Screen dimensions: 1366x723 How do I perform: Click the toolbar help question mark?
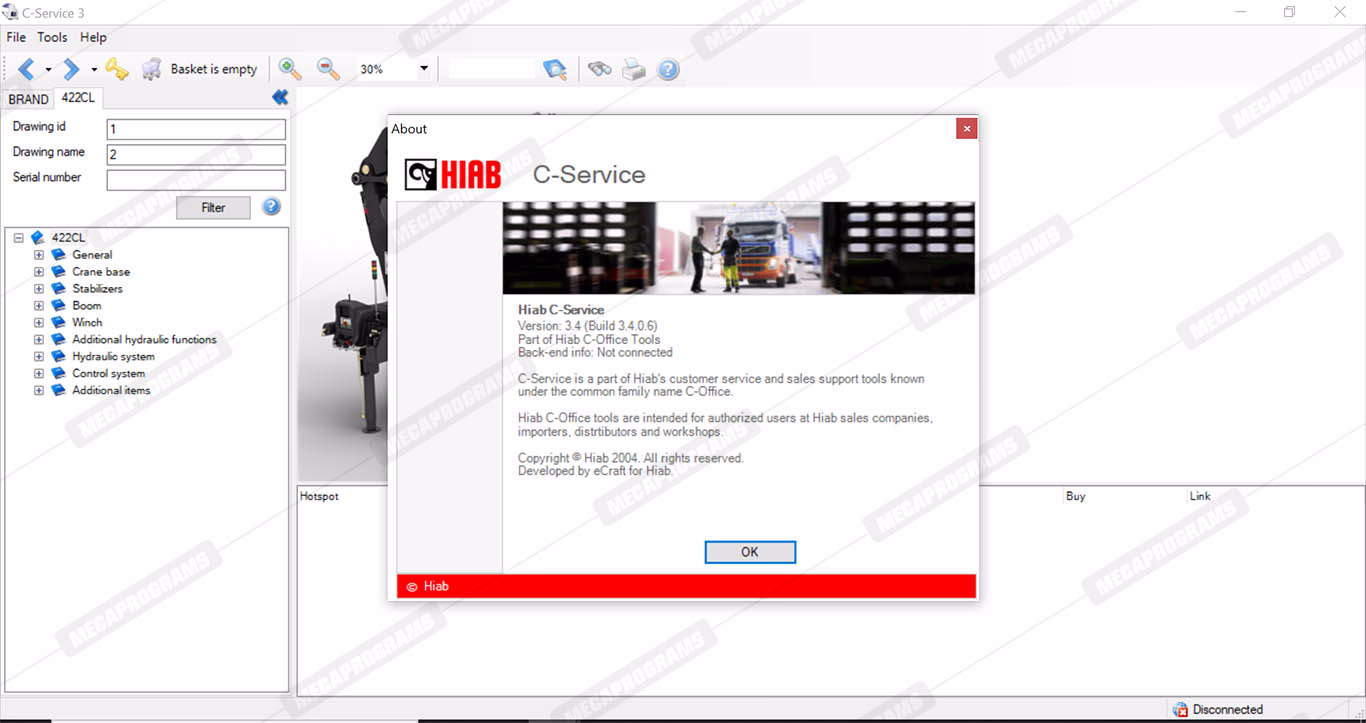(x=668, y=69)
